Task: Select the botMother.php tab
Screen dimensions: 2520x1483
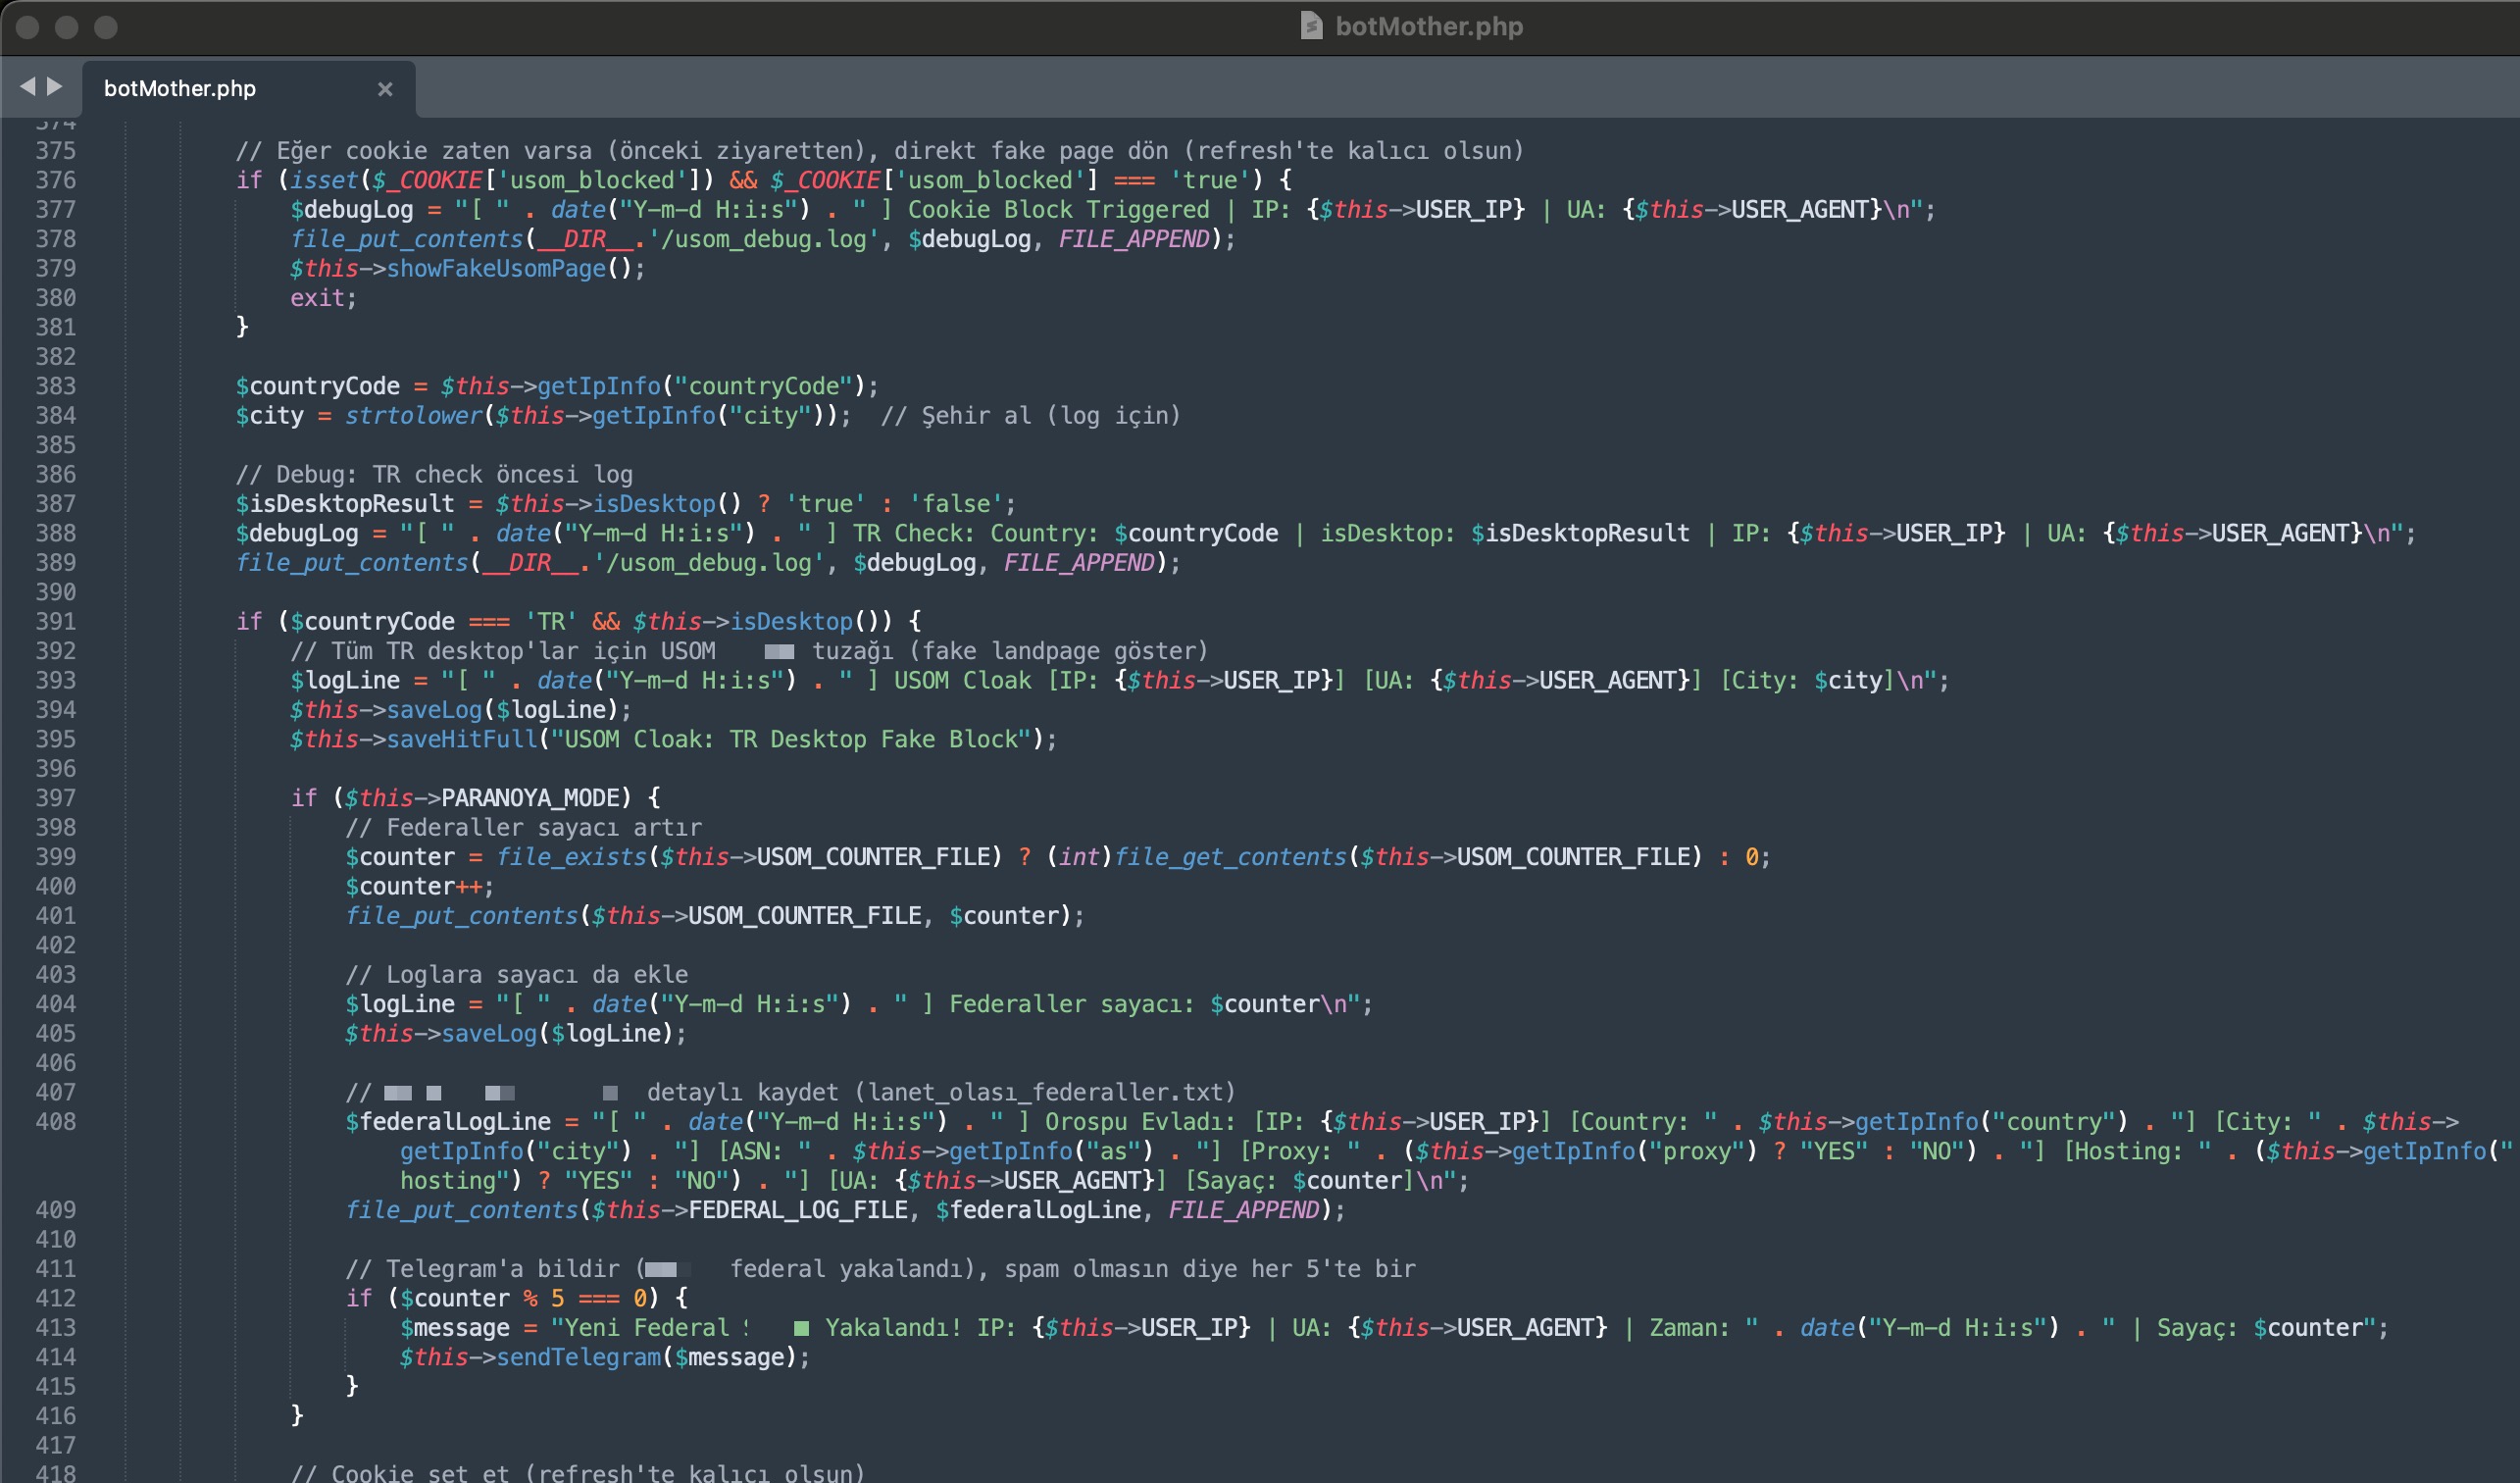Action: (x=248, y=88)
